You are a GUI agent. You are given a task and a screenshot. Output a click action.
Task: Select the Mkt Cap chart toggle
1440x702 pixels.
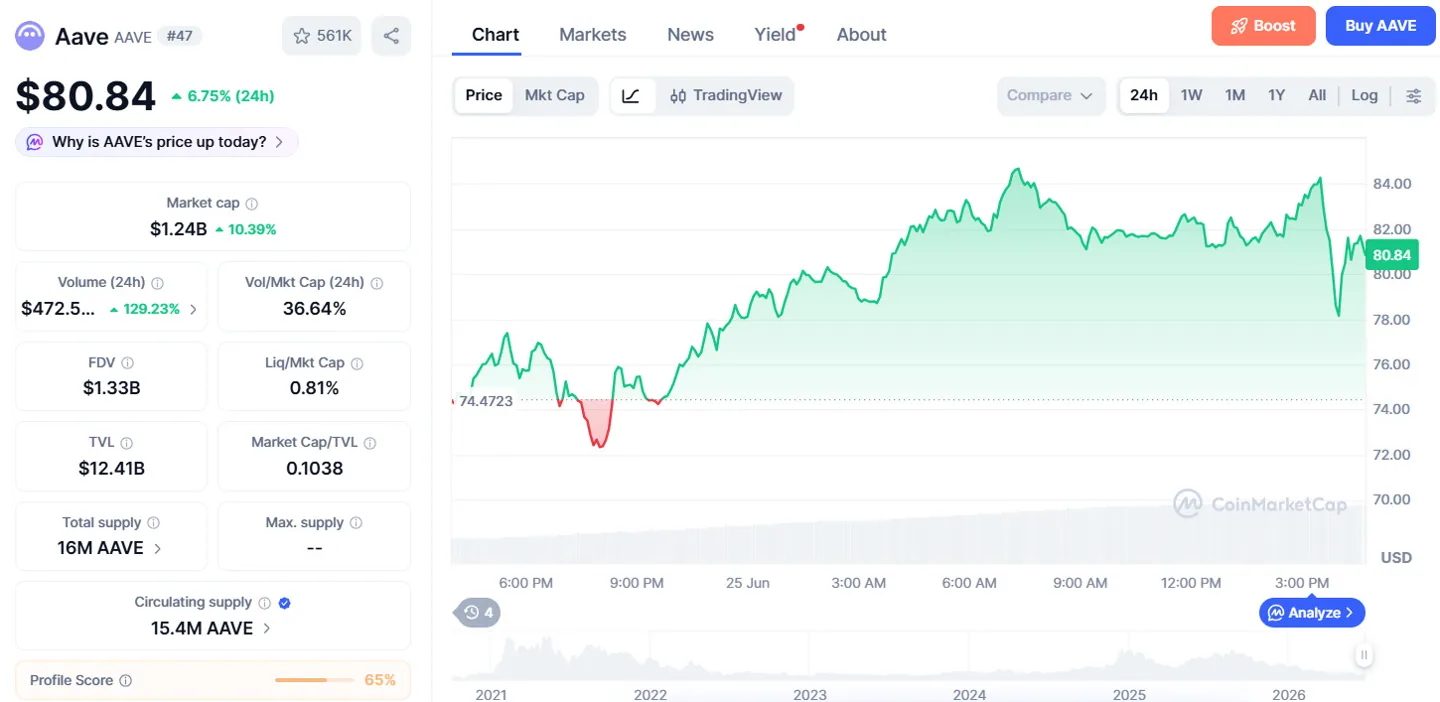(x=555, y=95)
